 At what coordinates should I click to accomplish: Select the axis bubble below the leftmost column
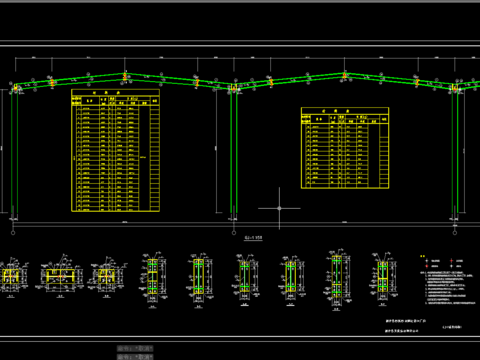[13, 233]
